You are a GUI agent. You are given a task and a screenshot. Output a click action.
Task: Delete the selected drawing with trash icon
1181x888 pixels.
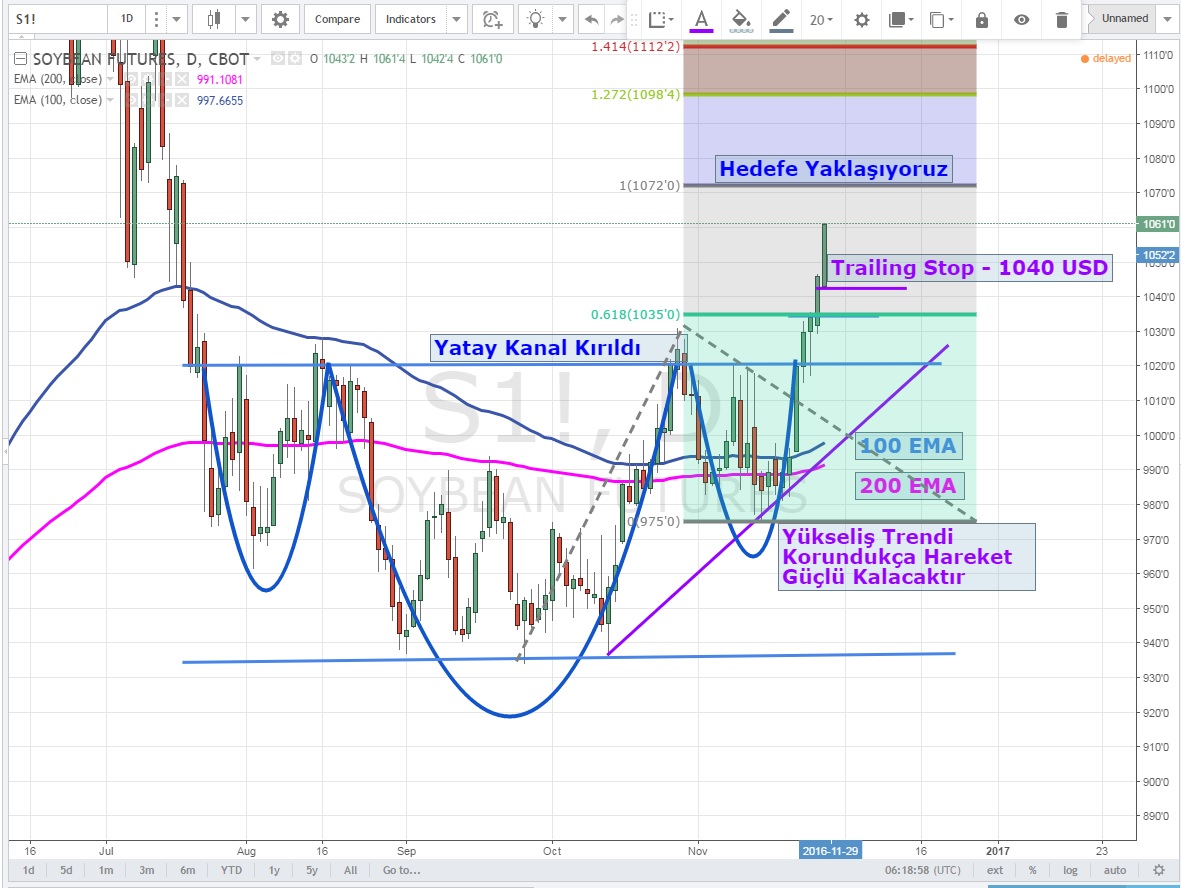(x=1061, y=19)
